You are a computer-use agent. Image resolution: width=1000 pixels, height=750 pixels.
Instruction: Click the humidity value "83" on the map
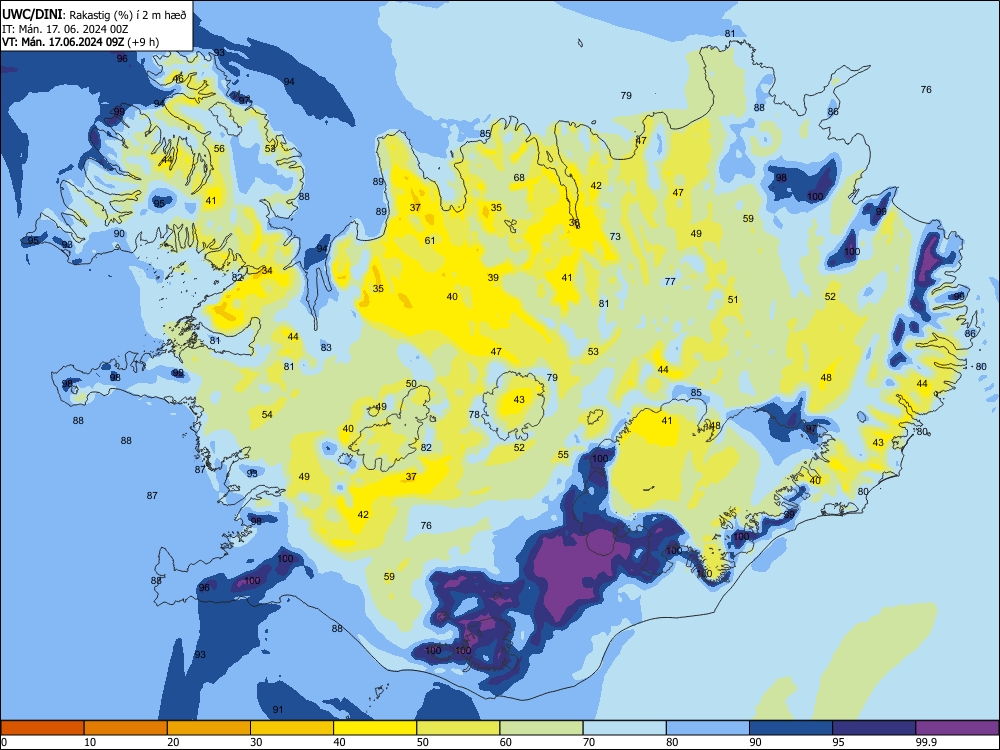click(x=326, y=348)
